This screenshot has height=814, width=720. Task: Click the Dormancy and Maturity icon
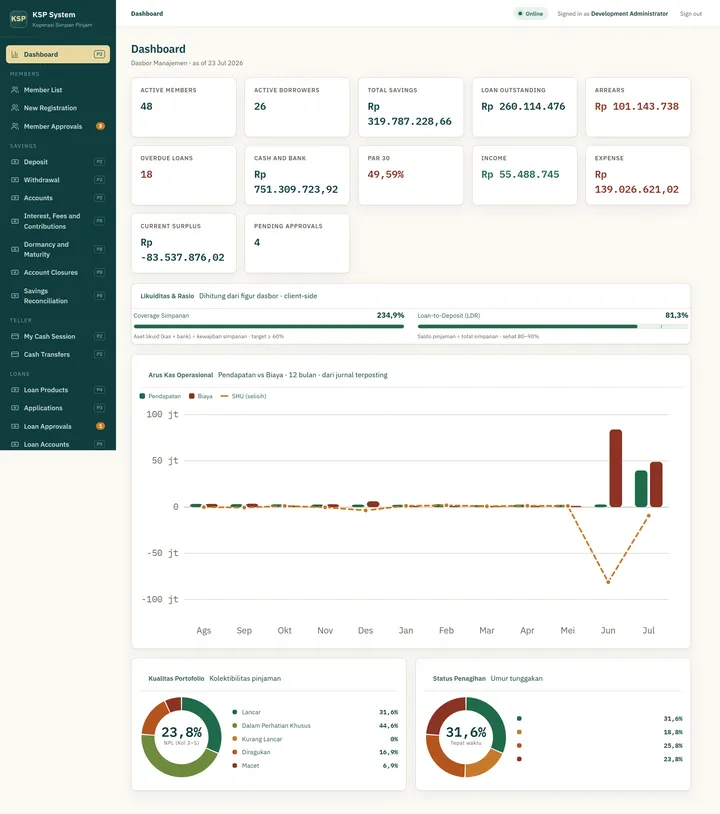click(15, 249)
